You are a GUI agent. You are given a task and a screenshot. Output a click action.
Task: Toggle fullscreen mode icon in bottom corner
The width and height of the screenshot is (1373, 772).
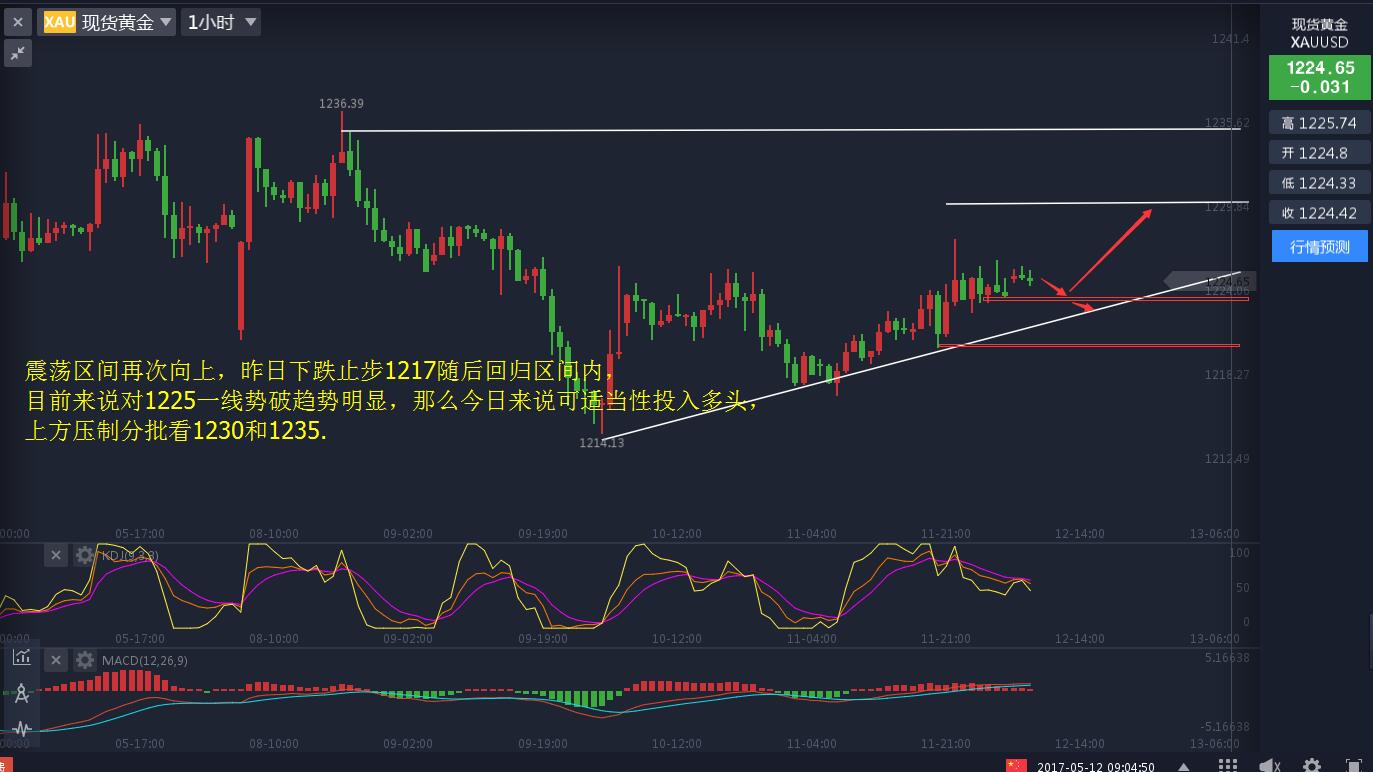pyautogui.click(x=1353, y=766)
